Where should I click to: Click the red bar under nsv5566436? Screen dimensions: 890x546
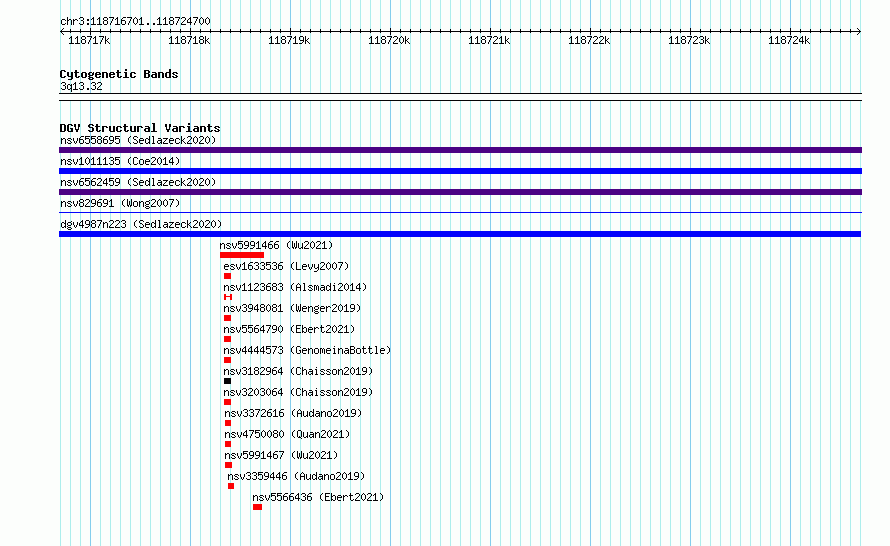(x=257, y=507)
